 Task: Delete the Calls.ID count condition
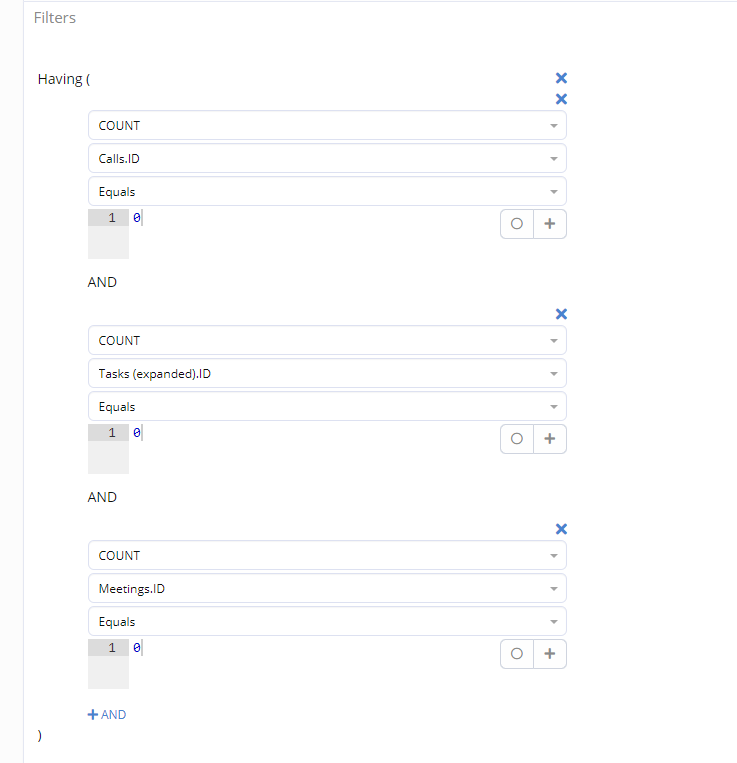coord(561,99)
